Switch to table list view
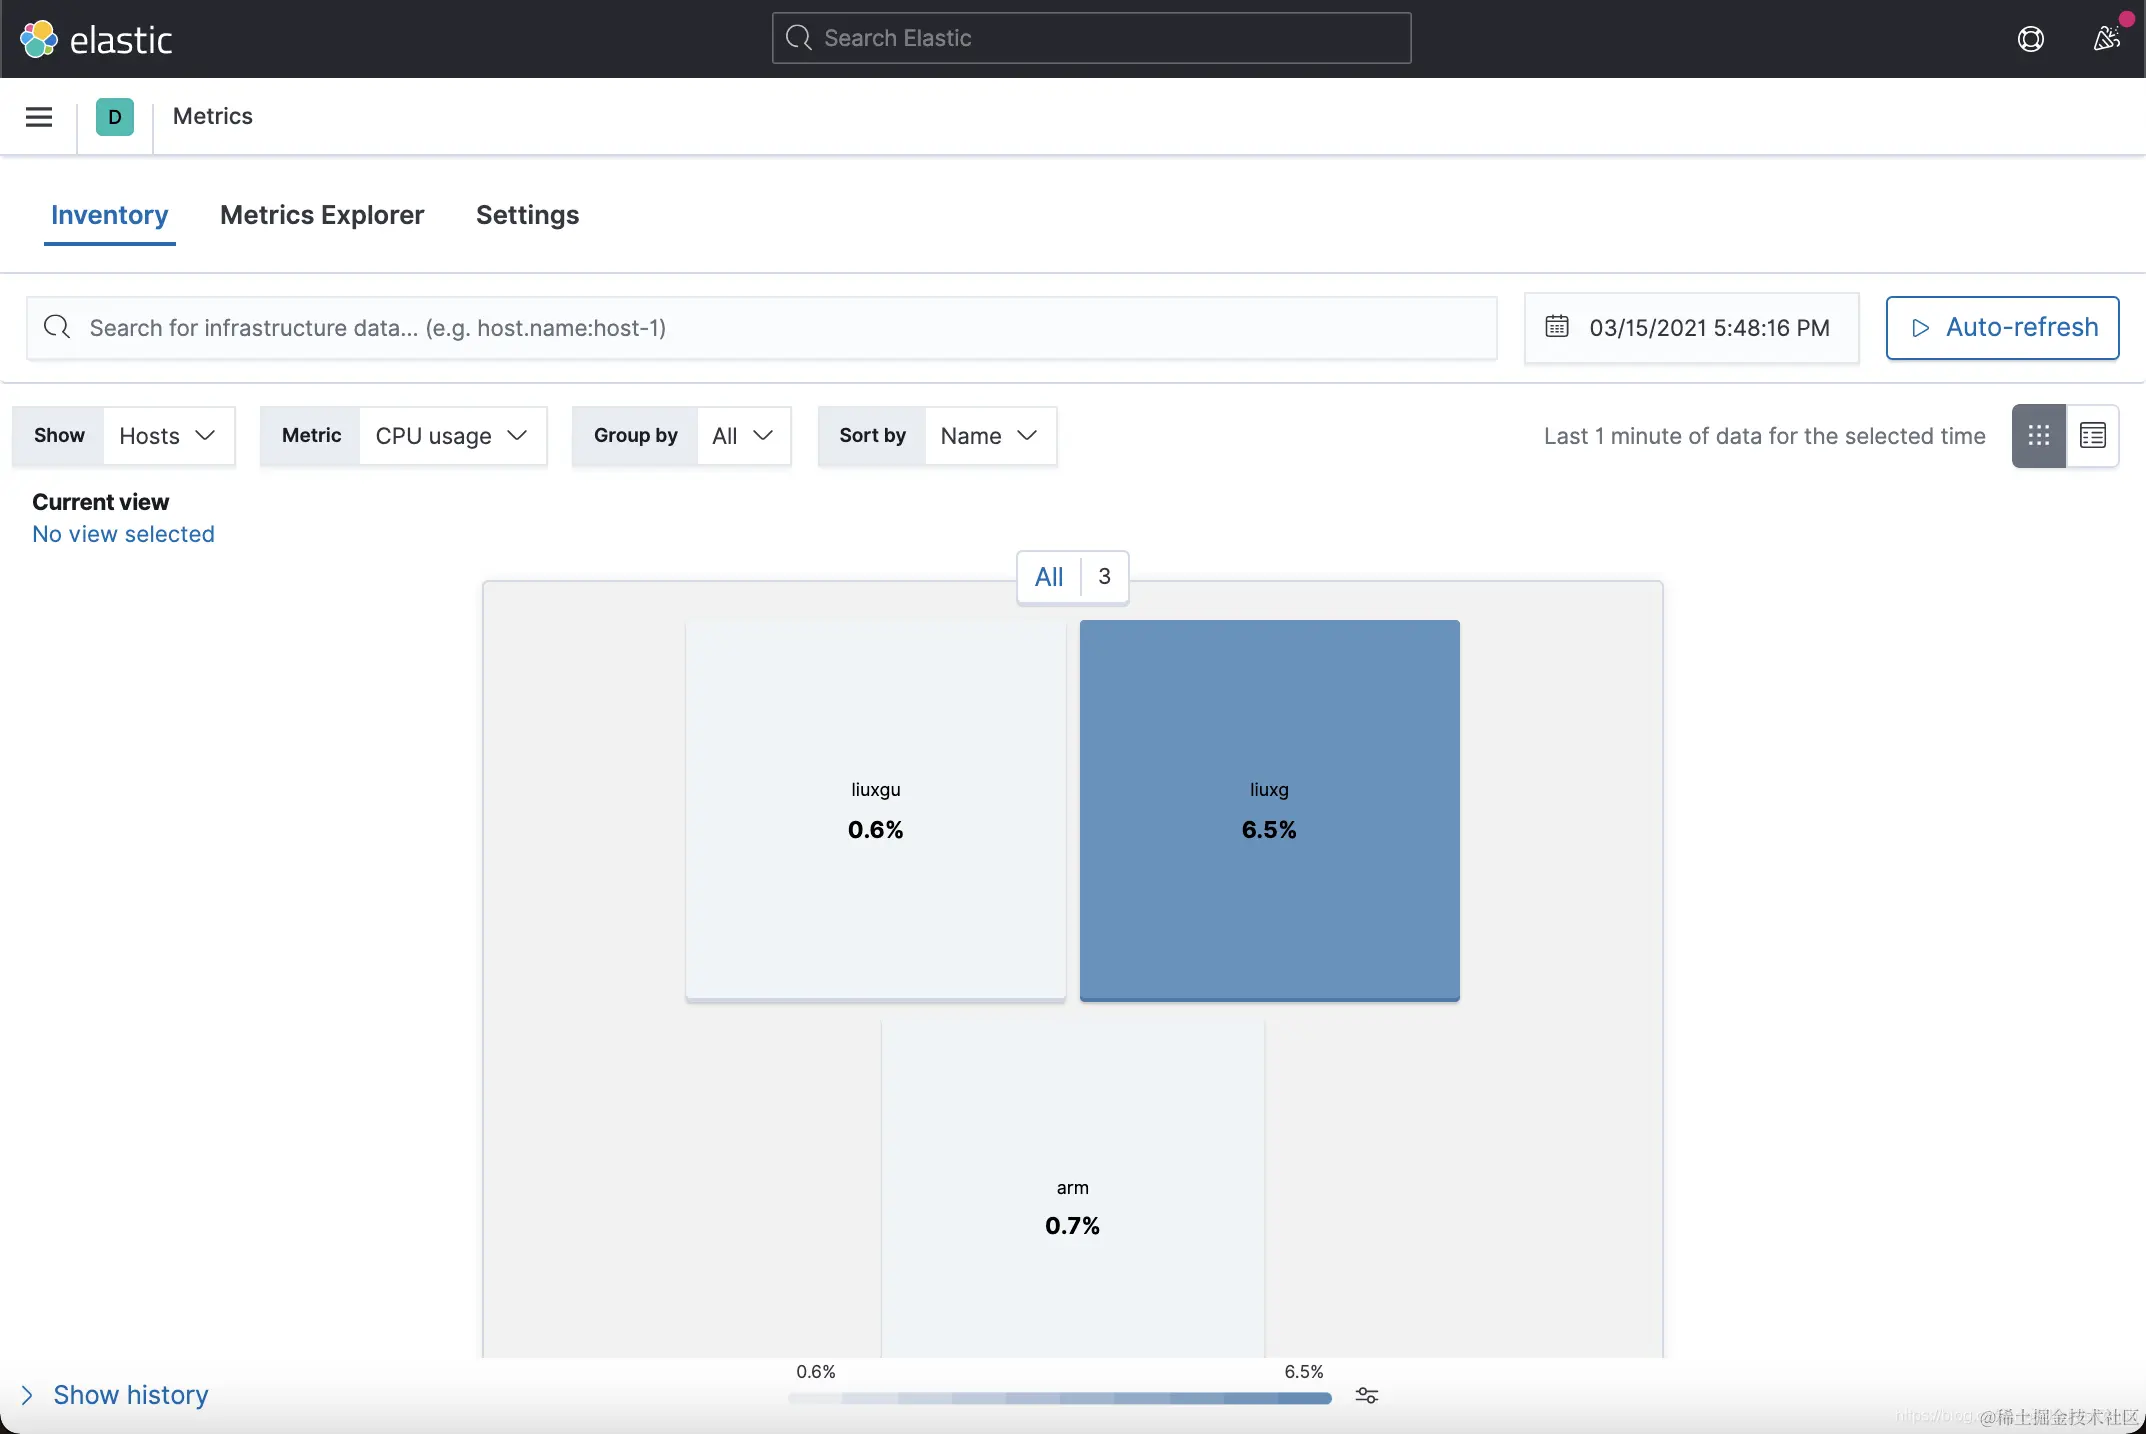This screenshot has height=1434, width=2146. tap(2092, 436)
